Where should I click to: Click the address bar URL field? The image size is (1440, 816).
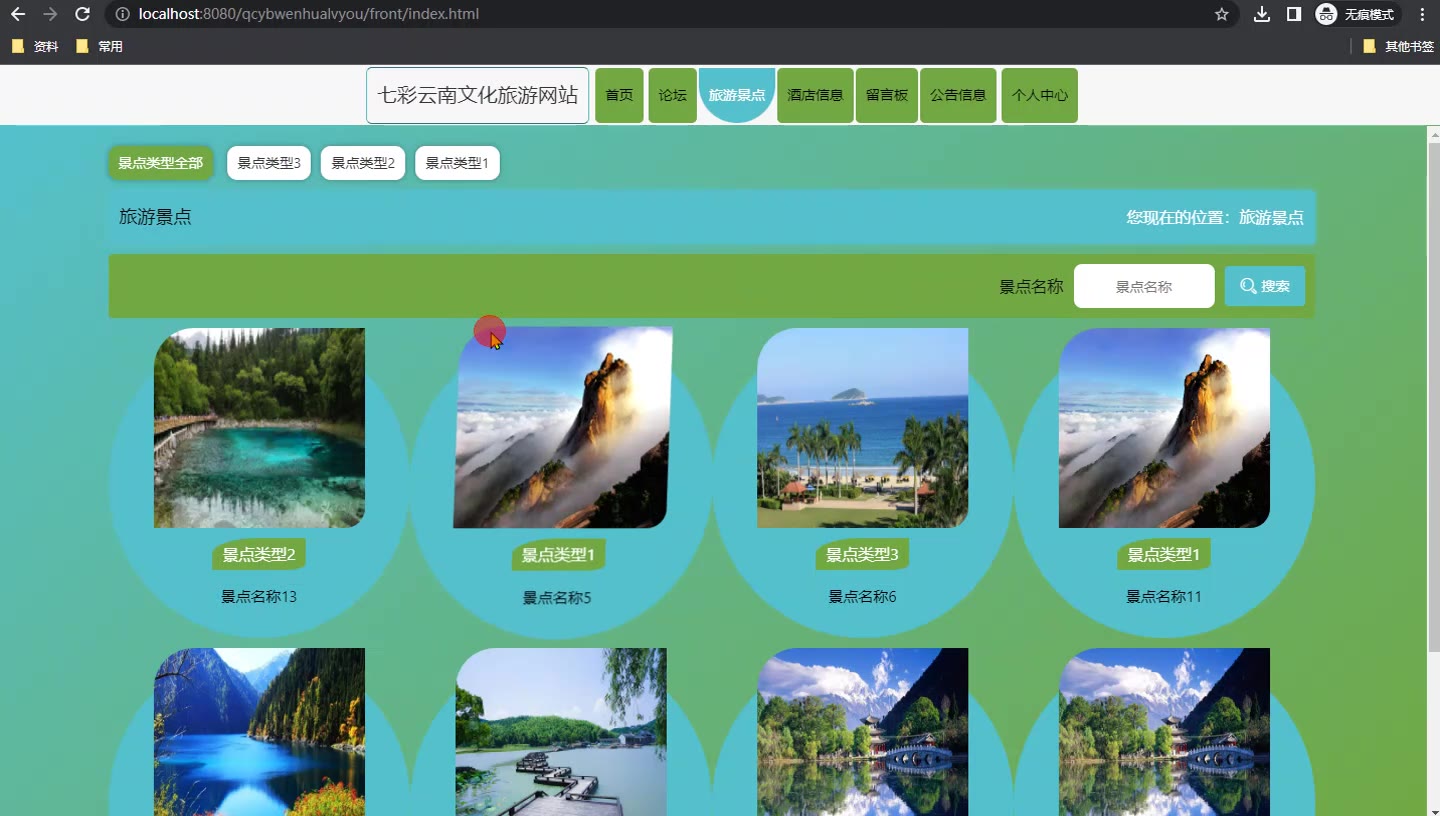point(660,14)
